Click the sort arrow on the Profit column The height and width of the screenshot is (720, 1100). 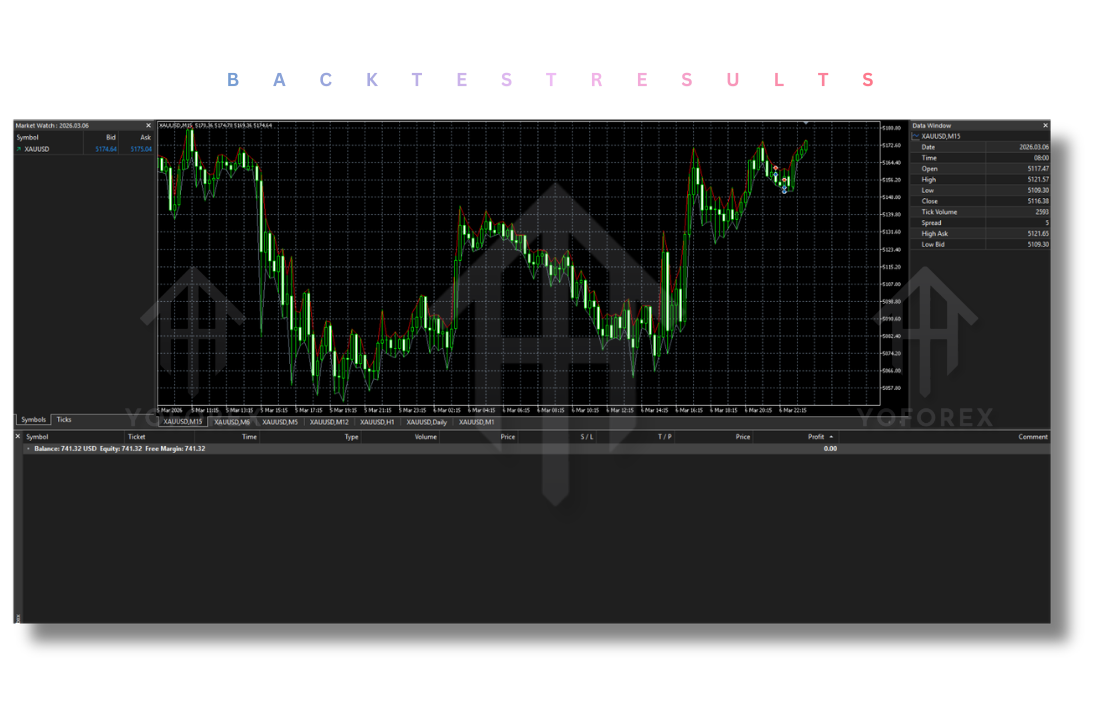point(831,437)
